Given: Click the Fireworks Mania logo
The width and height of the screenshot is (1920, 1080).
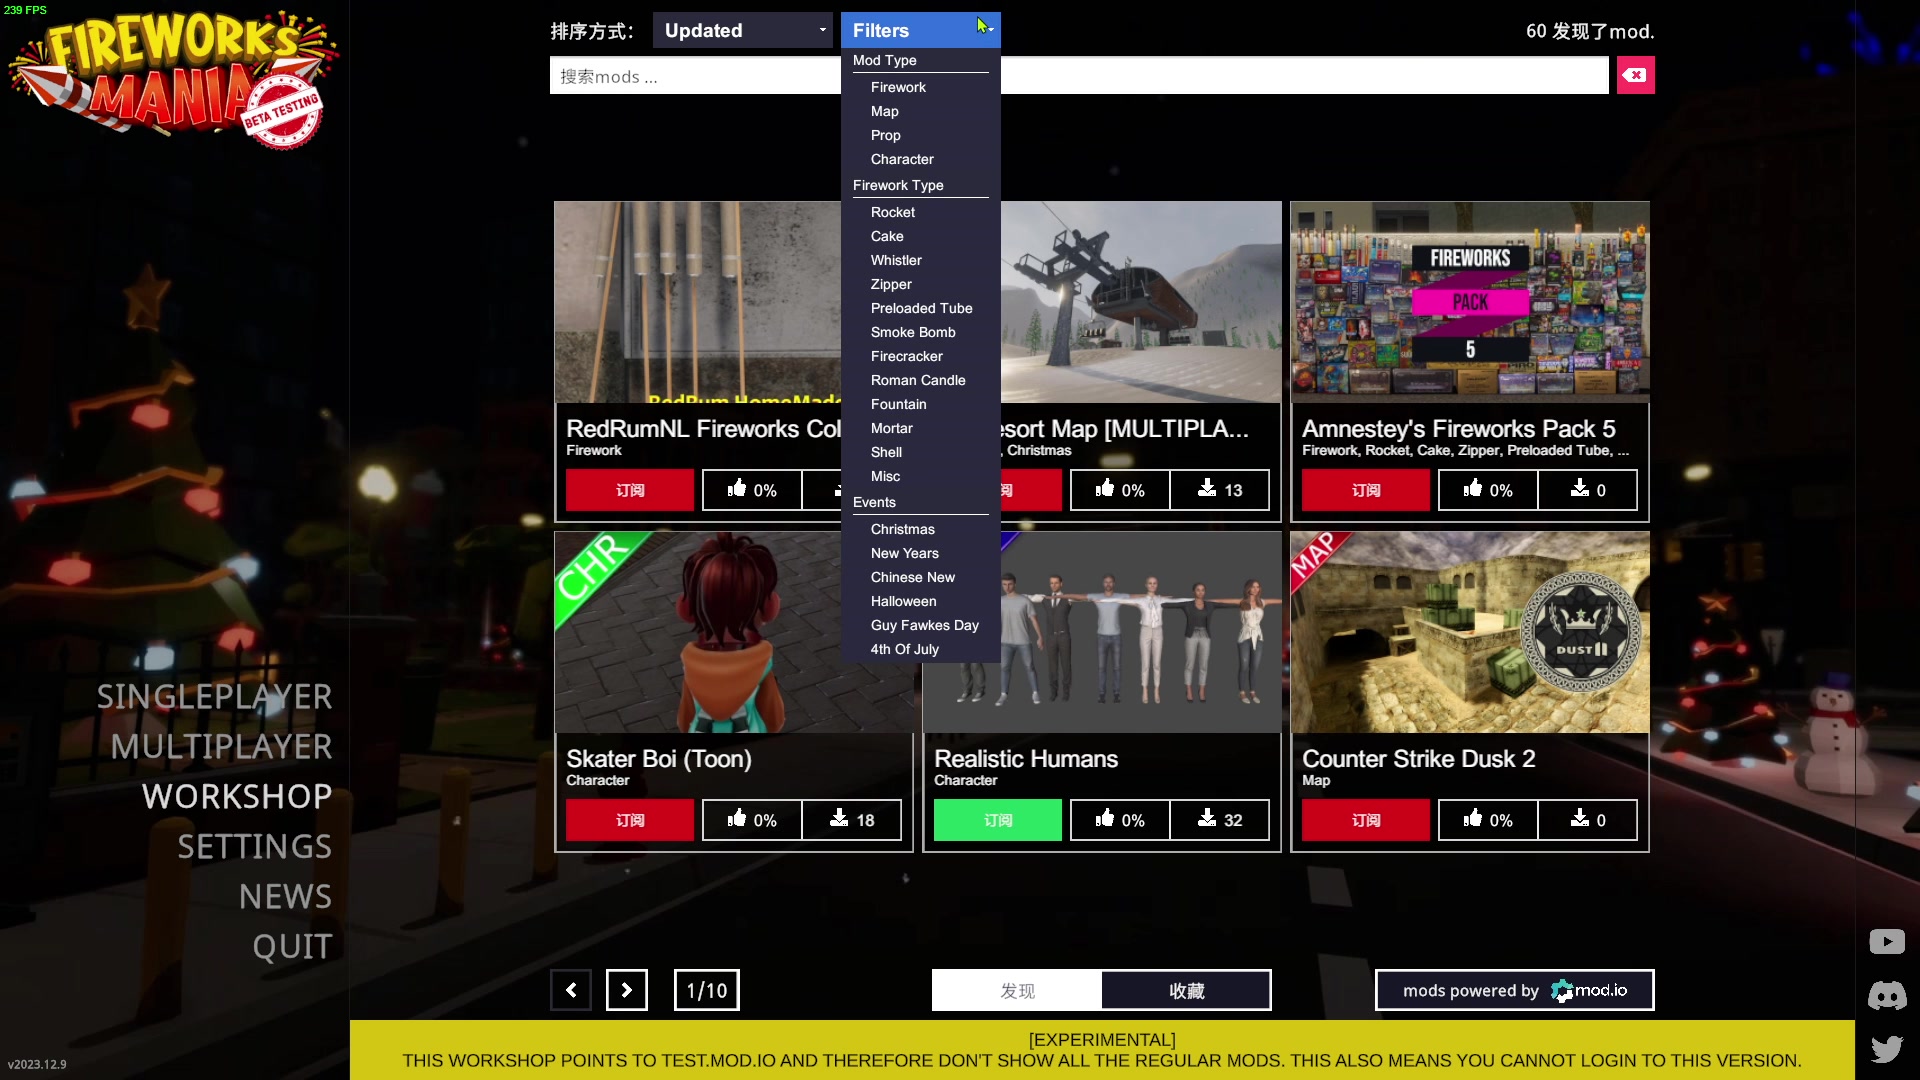Looking at the screenshot, I should [x=172, y=80].
